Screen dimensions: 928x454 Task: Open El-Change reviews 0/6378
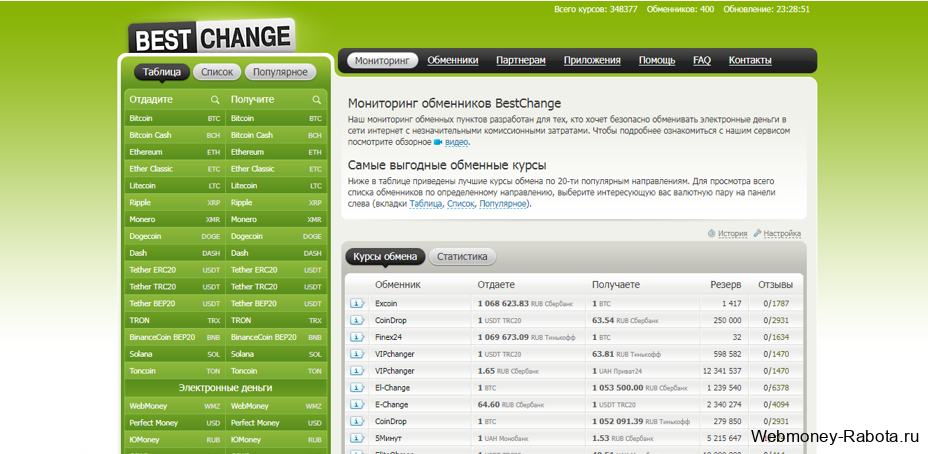tap(776, 388)
